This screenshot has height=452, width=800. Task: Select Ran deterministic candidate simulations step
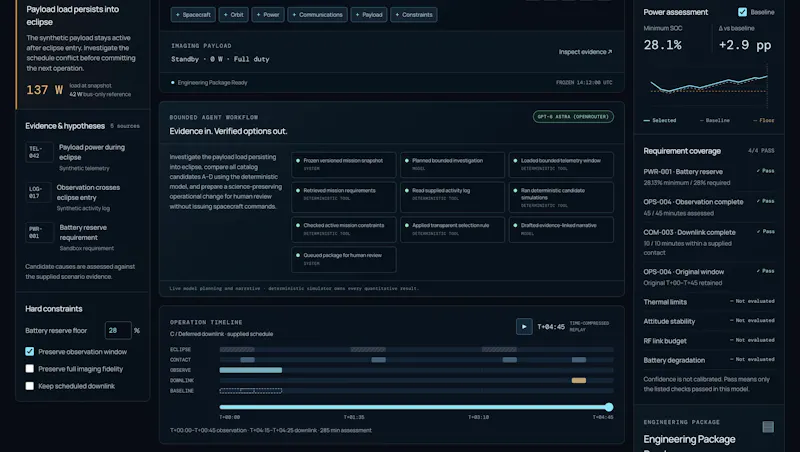click(x=561, y=197)
